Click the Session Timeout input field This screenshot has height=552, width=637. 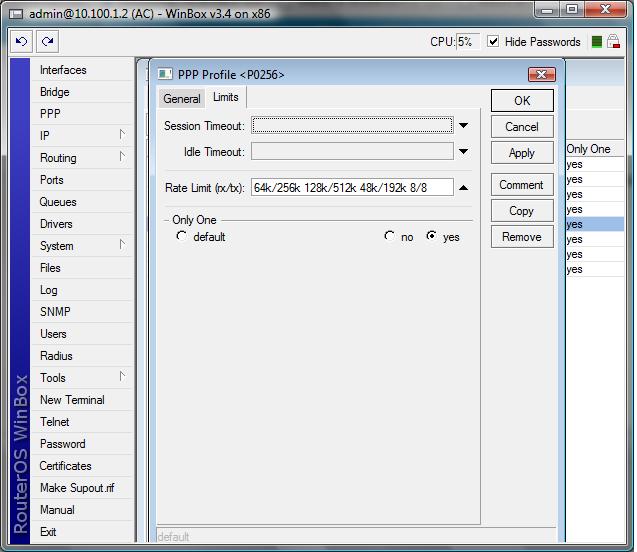click(352, 125)
